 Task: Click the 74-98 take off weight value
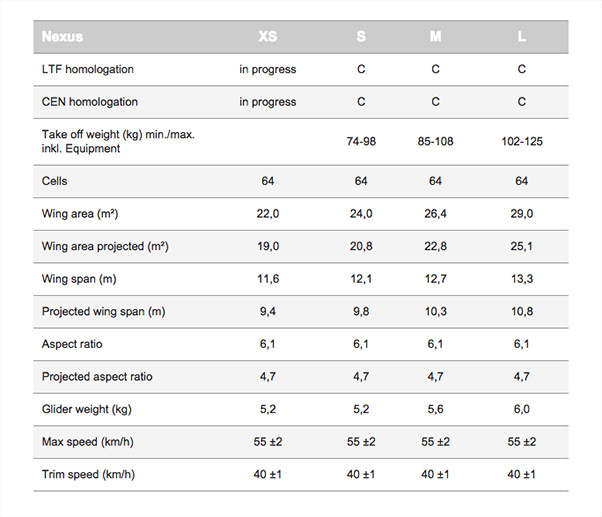361,141
